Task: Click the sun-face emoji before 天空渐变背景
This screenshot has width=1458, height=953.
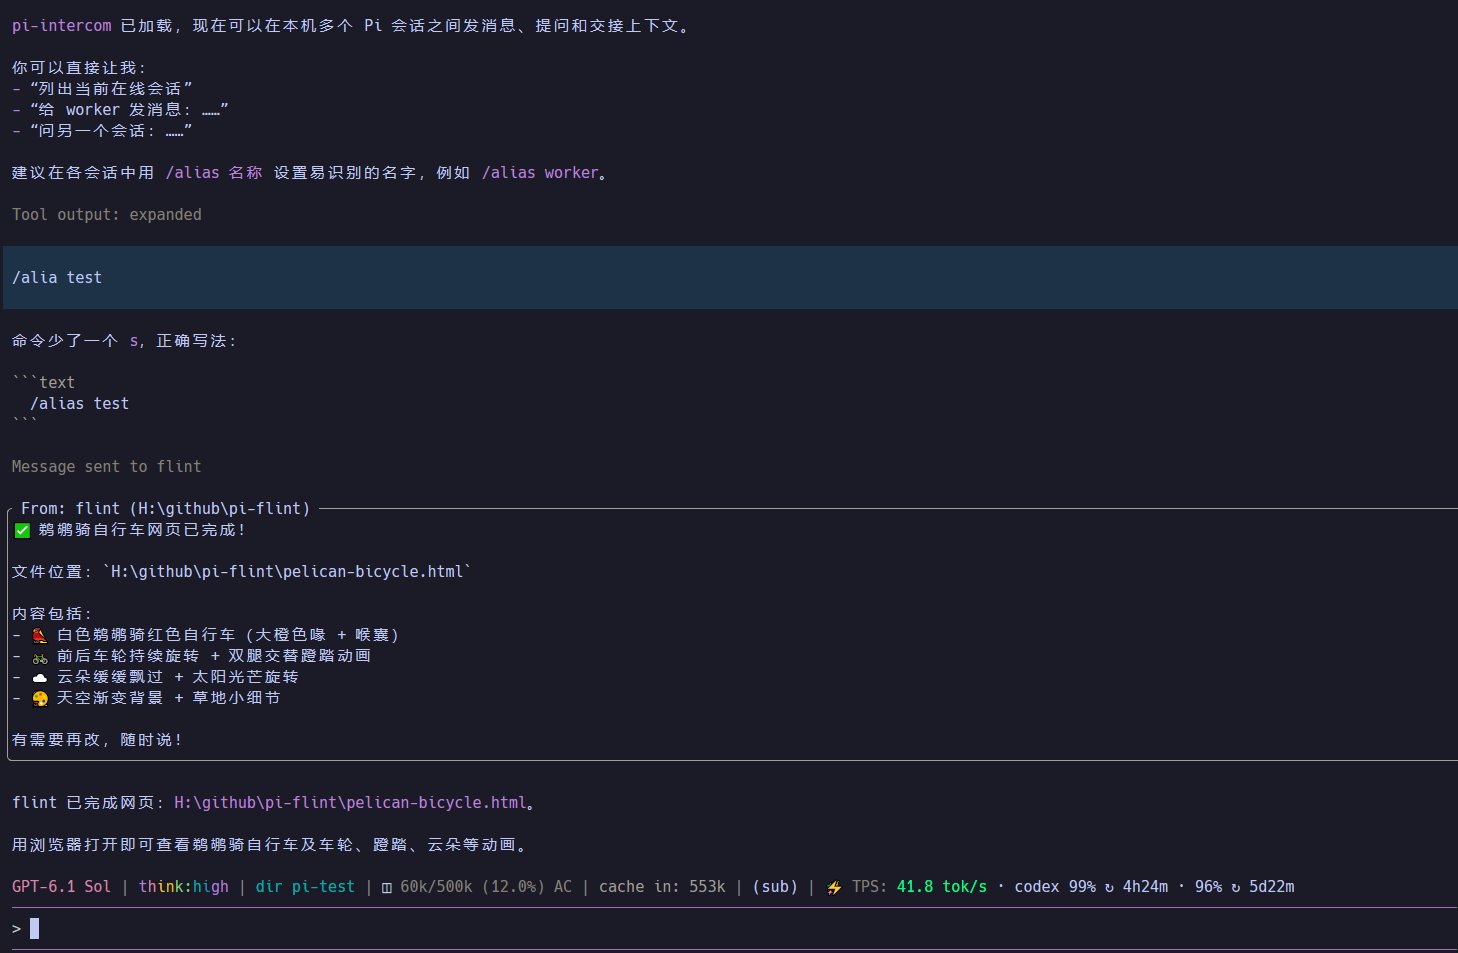Action: click(40, 698)
